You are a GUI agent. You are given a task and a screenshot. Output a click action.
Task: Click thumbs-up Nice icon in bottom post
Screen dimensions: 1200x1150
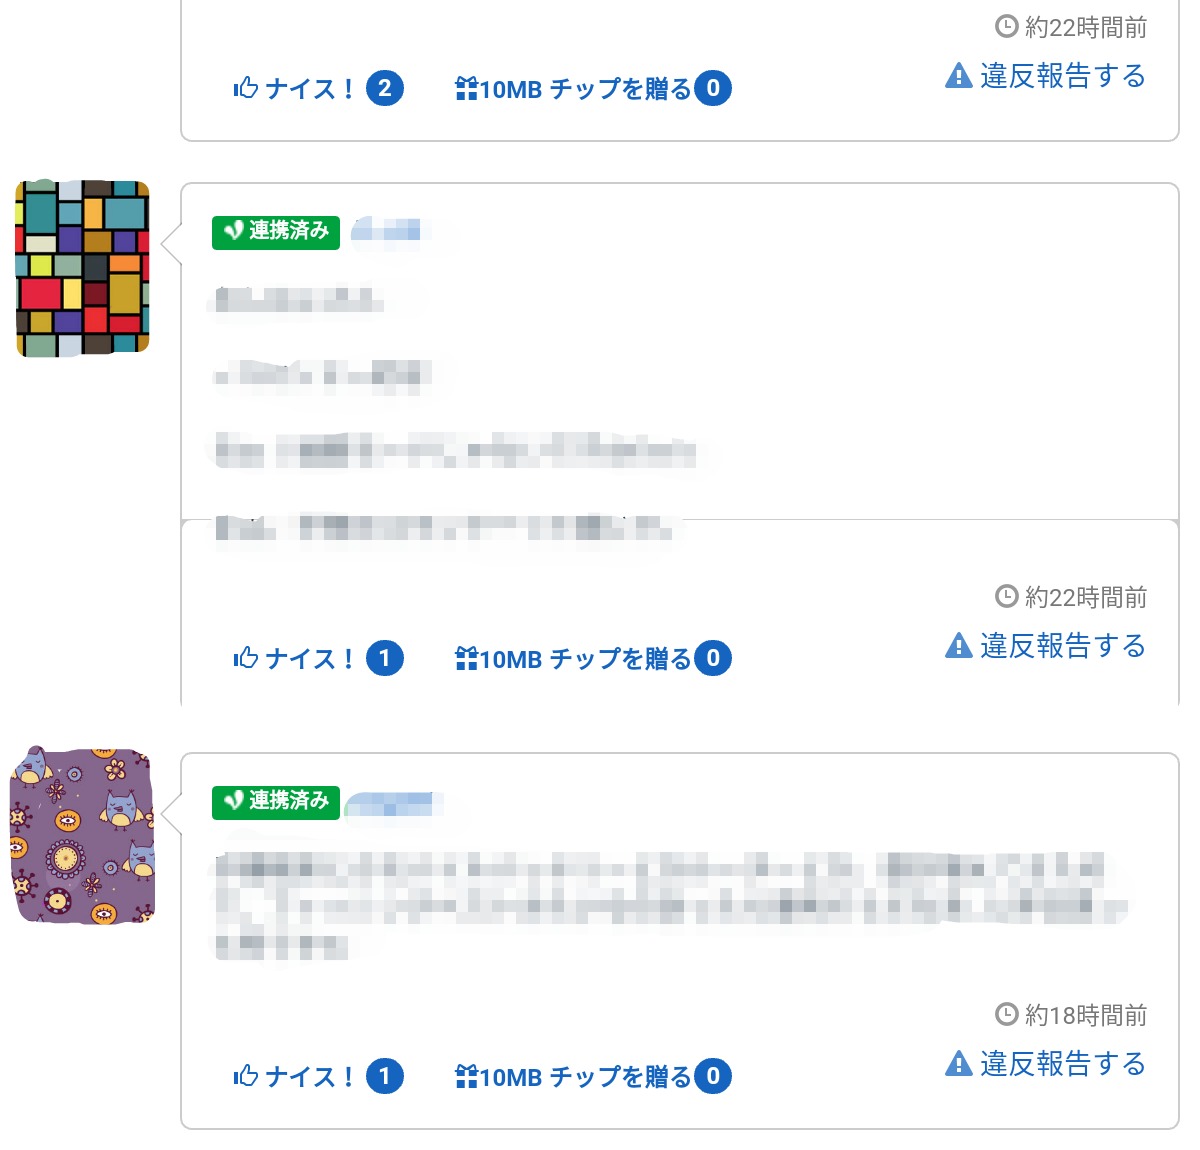tap(246, 1076)
